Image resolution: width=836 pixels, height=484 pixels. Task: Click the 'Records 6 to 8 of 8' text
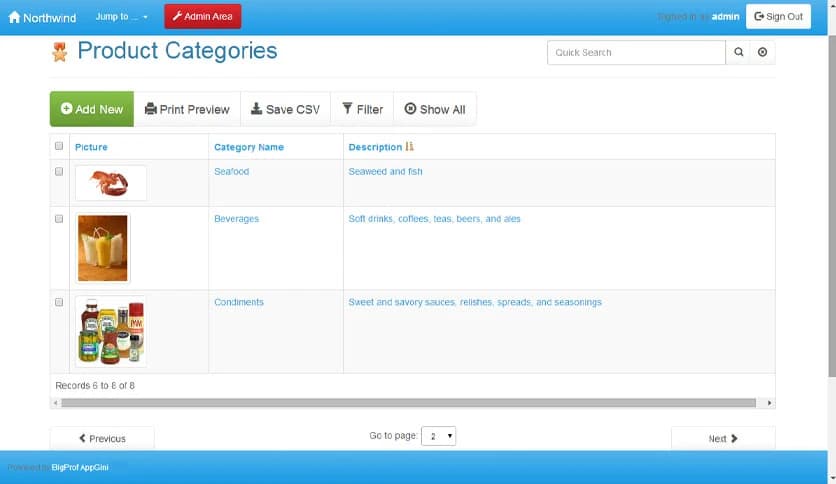(x=95, y=385)
